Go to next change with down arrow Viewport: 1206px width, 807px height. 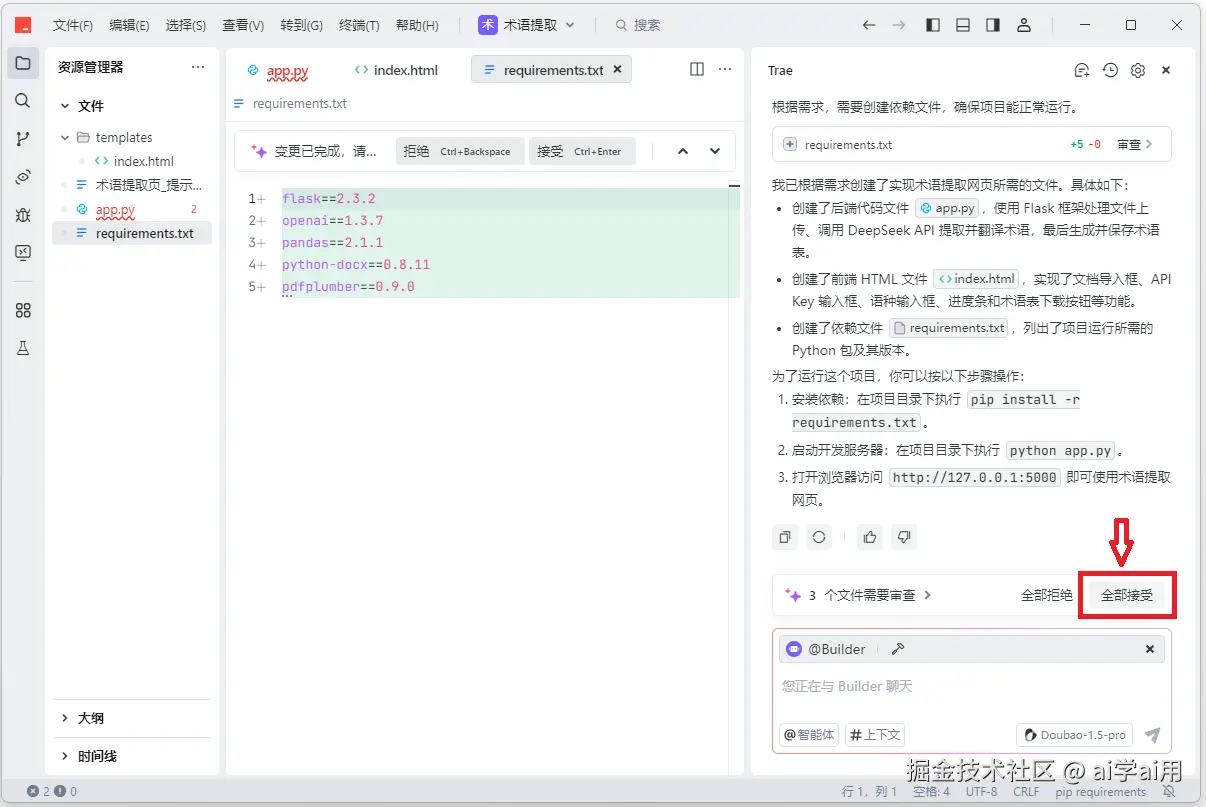(x=715, y=151)
